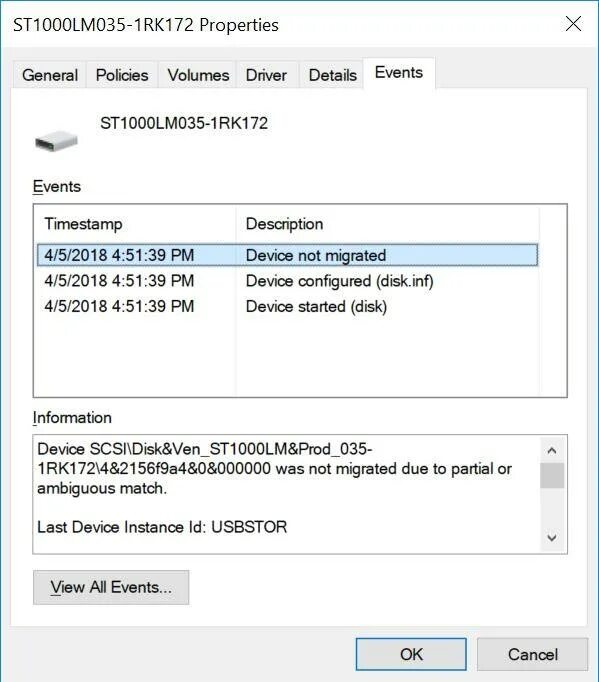The height and width of the screenshot is (682, 599).
Task: Click the disk drive icon
Action: tap(56, 141)
